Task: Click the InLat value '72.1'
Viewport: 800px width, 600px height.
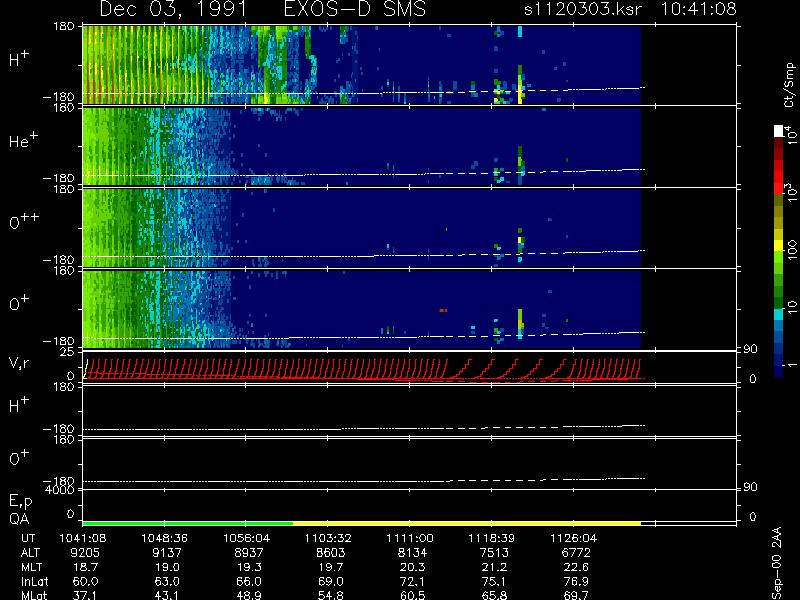Action: click(412, 582)
